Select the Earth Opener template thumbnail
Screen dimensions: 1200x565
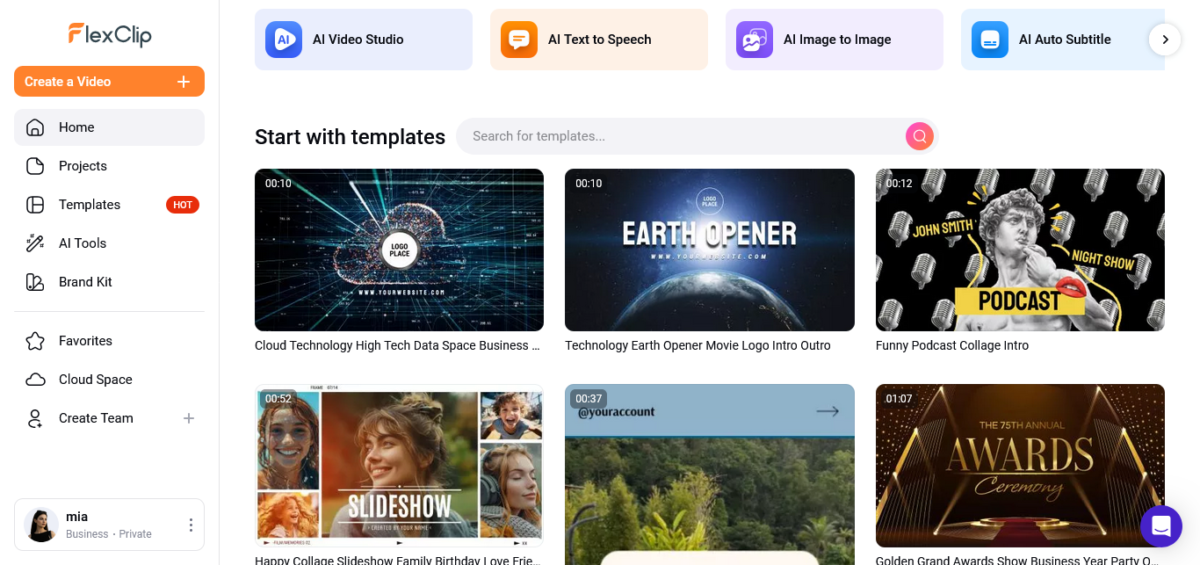[x=709, y=250]
